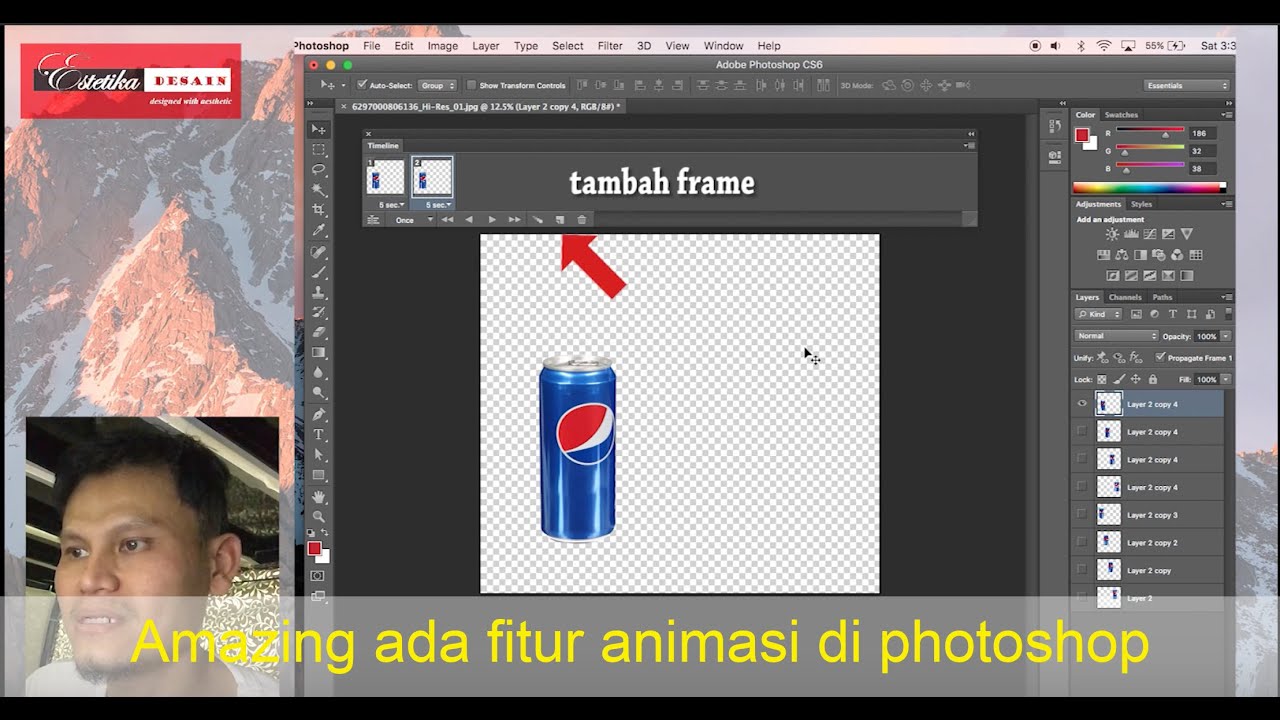Toggle the layer filter on/off switch
Viewport: 1280px width, 720px height.
pos(1228,314)
